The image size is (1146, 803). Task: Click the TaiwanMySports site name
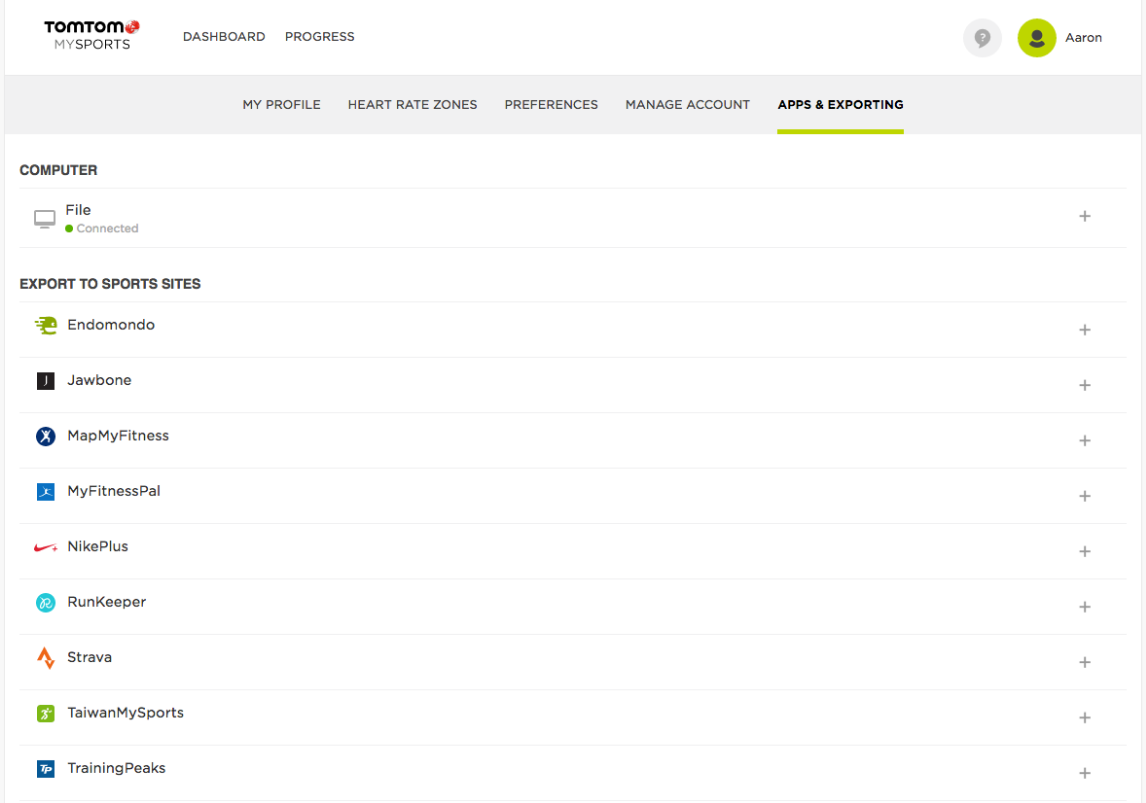pos(126,712)
